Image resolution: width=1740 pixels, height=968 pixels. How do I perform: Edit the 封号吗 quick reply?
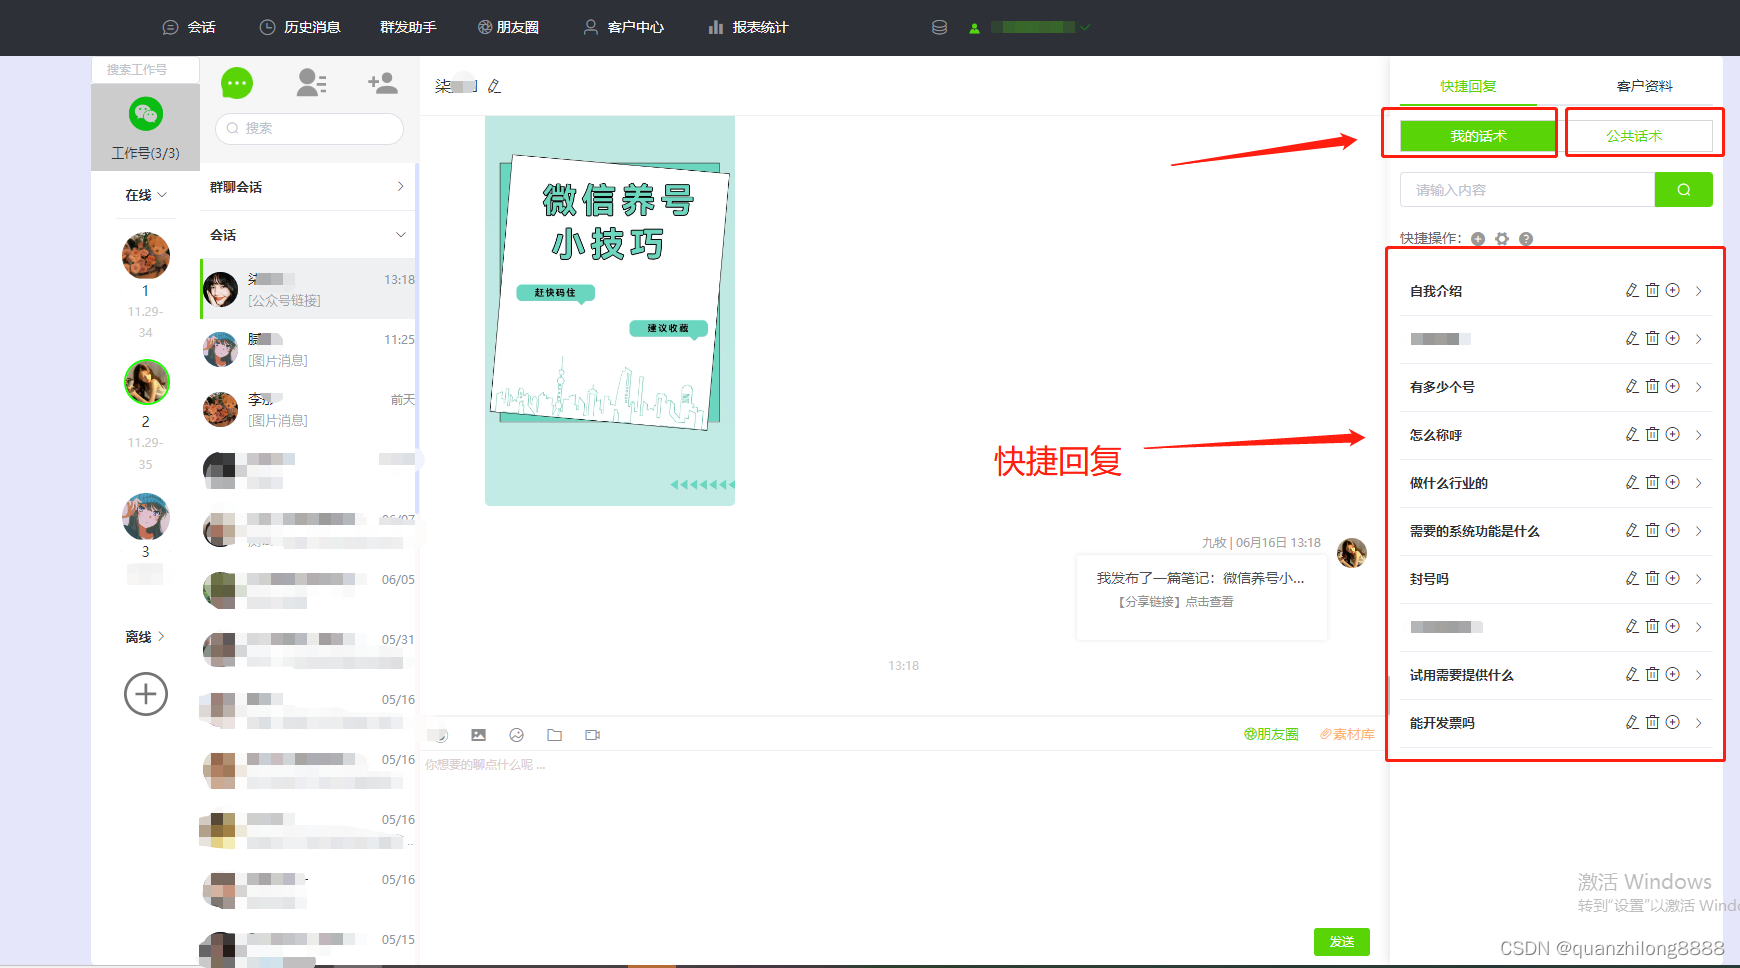[x=1632, y=578]
